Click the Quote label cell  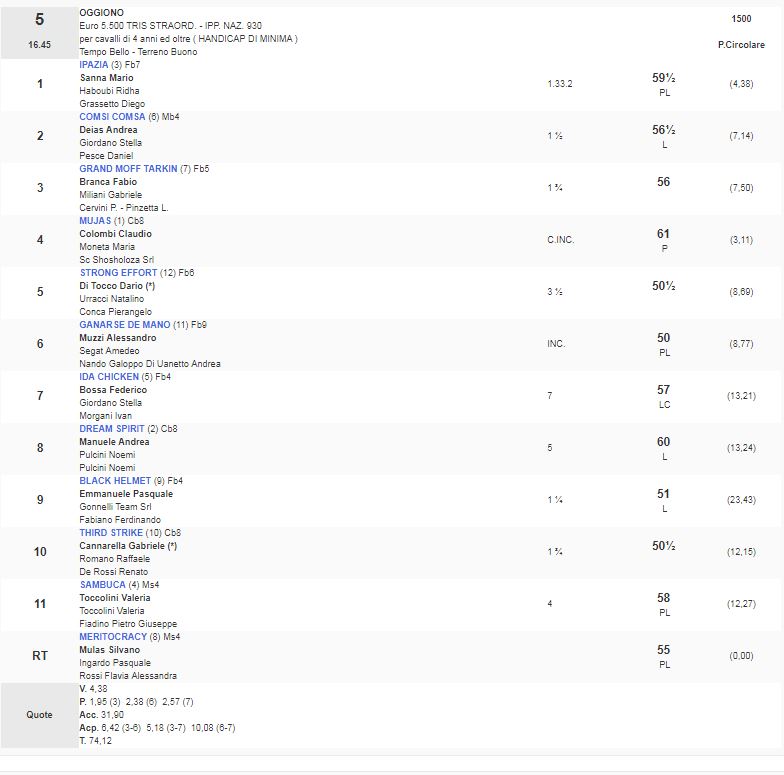point(40,715)
